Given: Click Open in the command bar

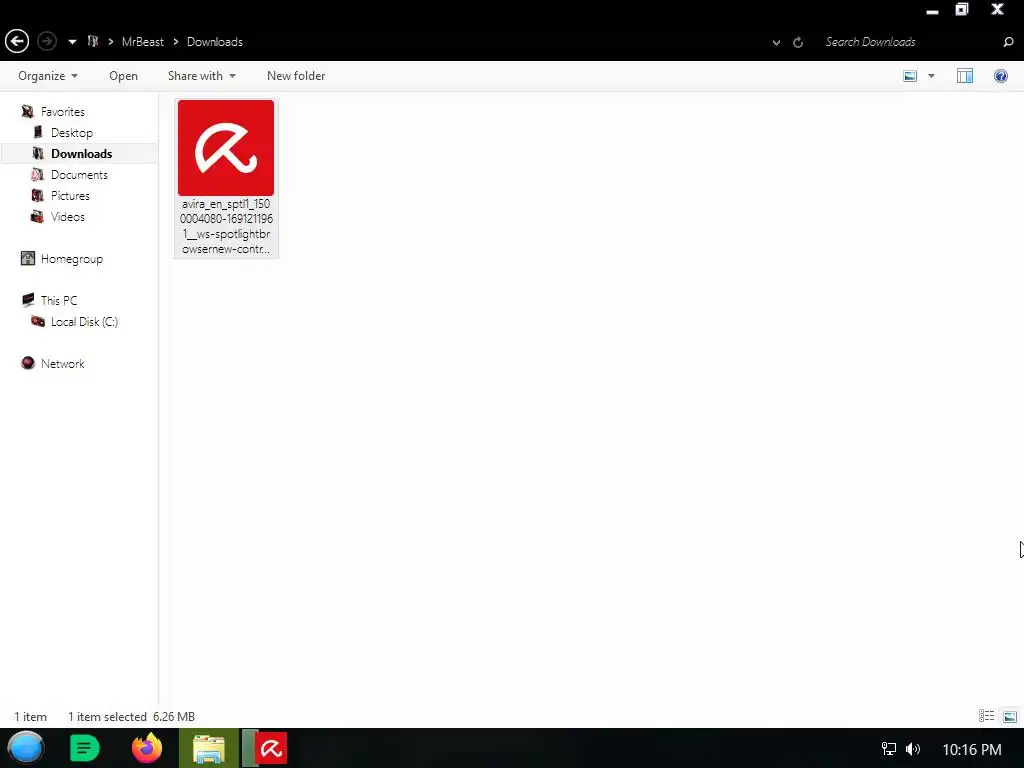Looking at the screenshot, I should pyautogui.click(x=123, y=76).
